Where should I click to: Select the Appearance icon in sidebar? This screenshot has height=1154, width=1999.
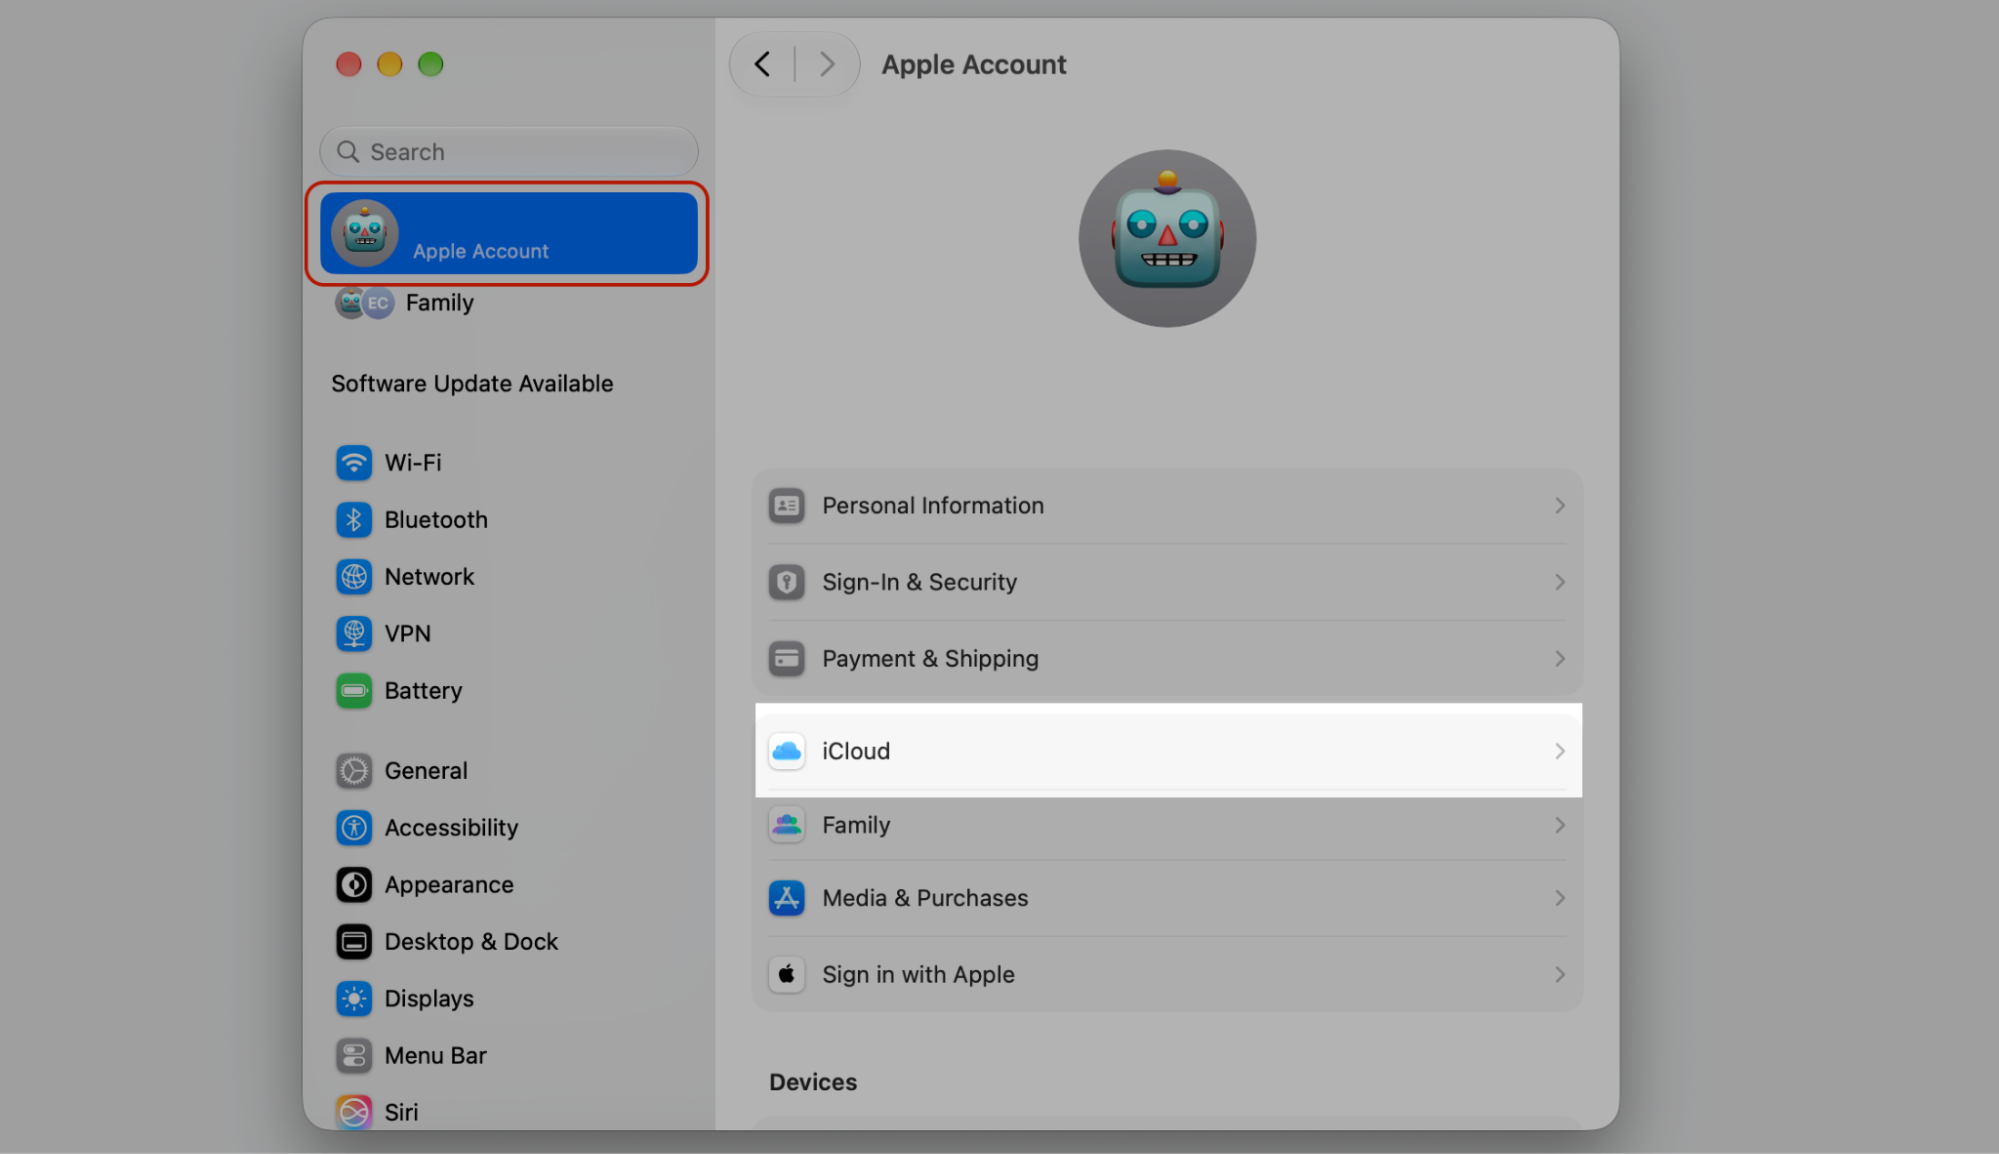click(354, 885)
